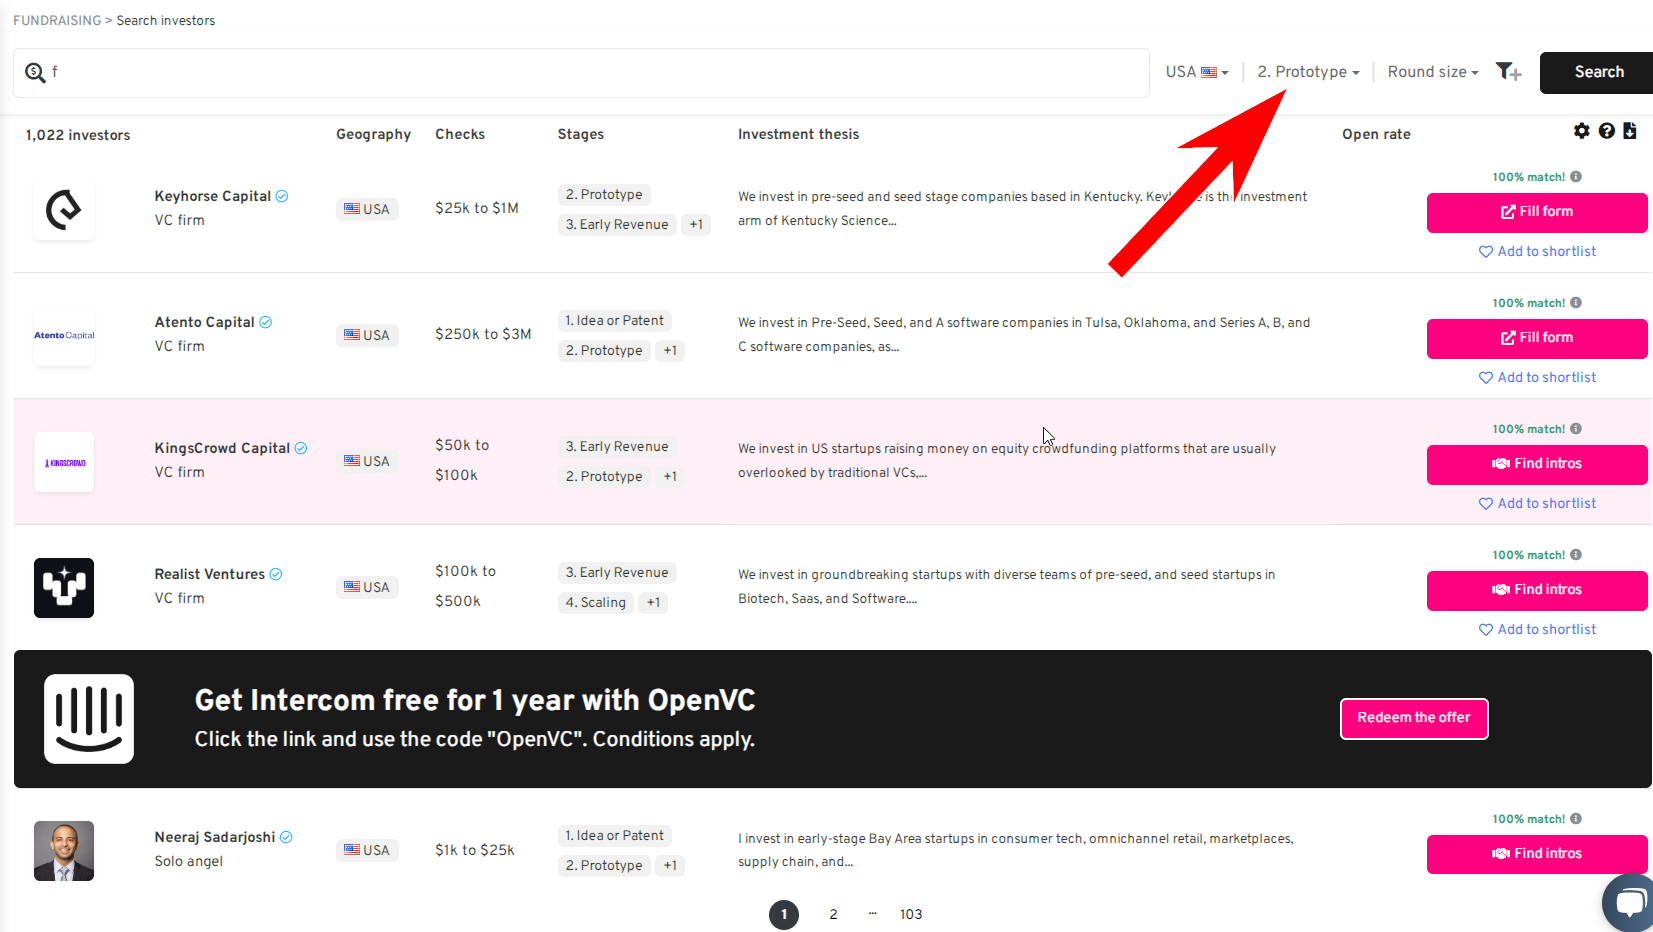This screenshot has height=932, width=1653.
Task: Select current page 1 in pagination
Action: click(784, 914)
